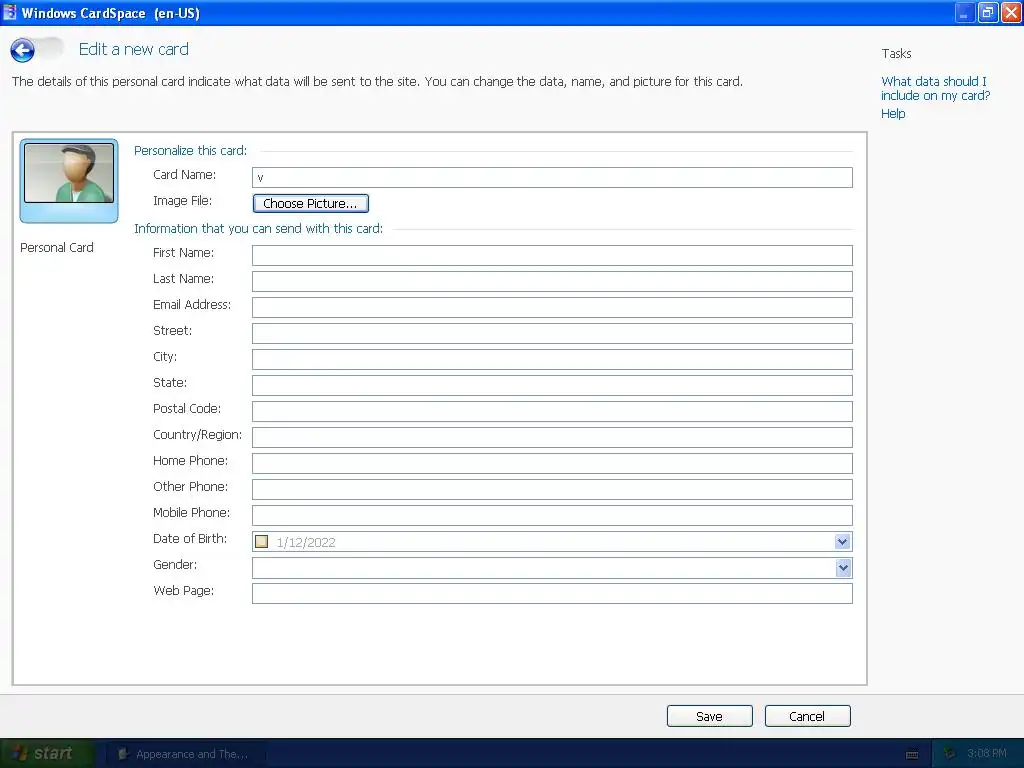
Task: Click the Postal Code field
Action: click(x=552, y=411)
